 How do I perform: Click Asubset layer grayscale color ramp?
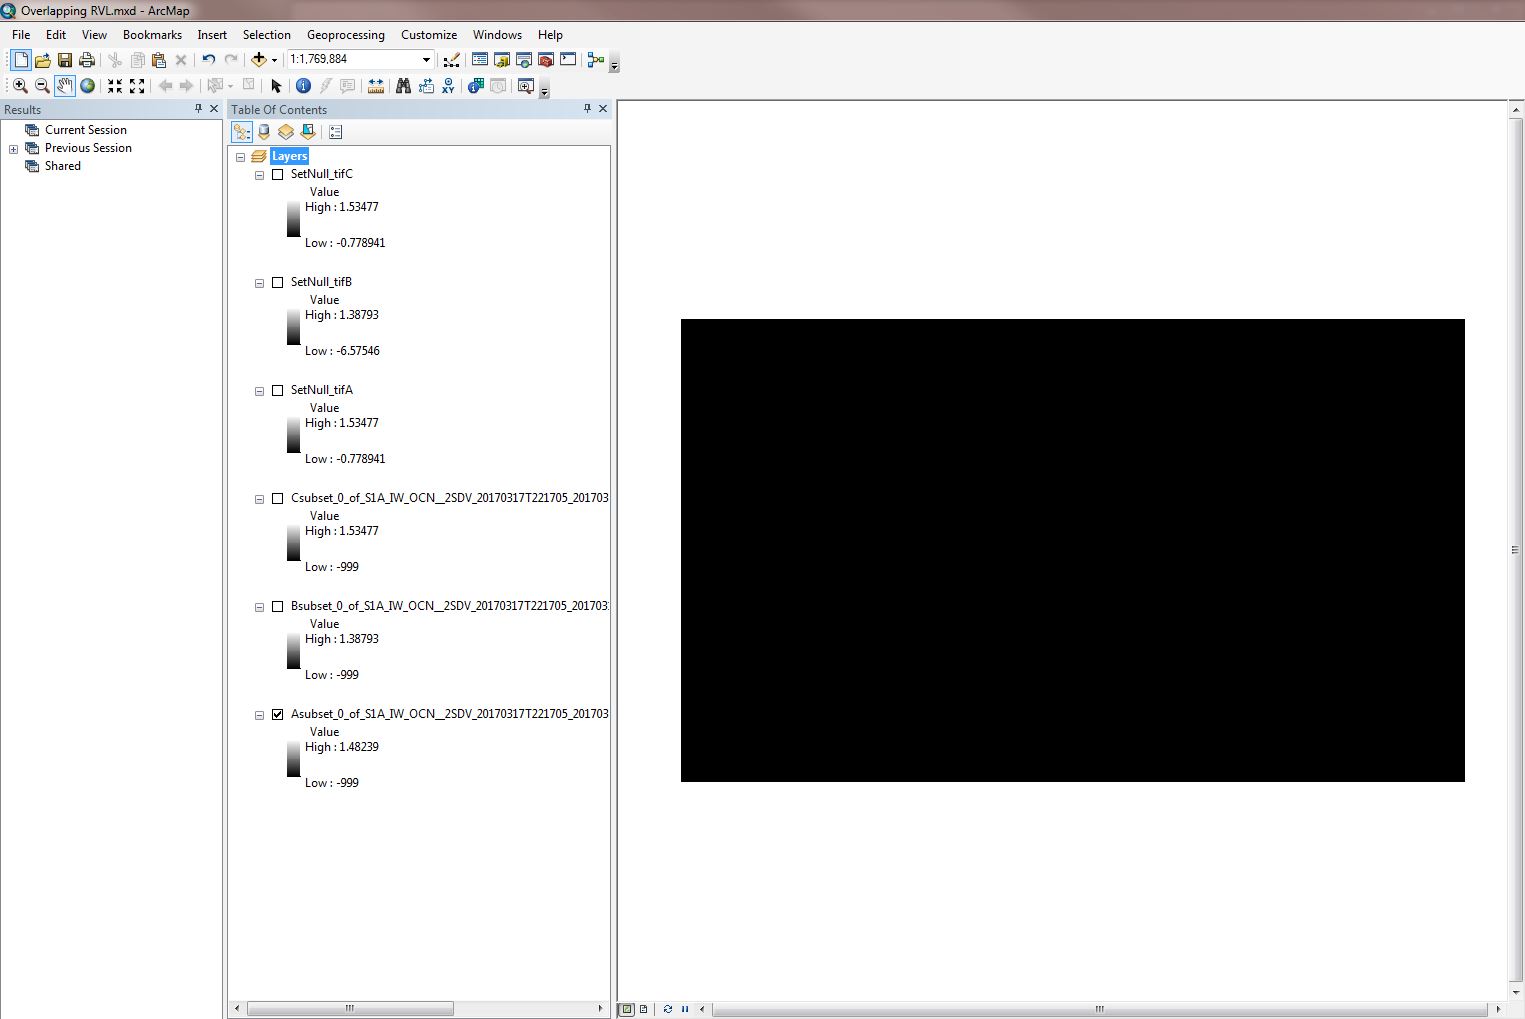[x=293, y=759]
